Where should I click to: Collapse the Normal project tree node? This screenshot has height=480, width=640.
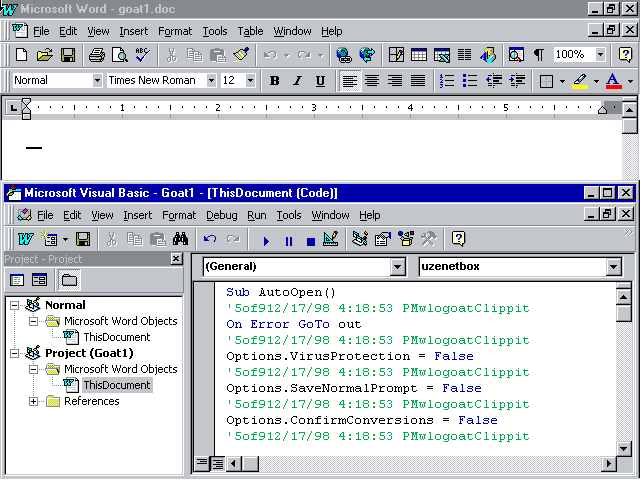click(14, 305)
